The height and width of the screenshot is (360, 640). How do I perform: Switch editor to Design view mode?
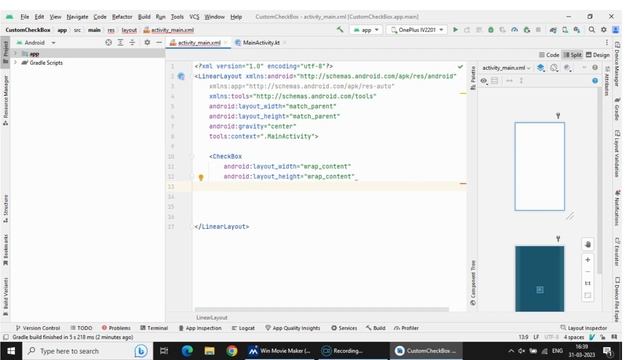[598, 55]
